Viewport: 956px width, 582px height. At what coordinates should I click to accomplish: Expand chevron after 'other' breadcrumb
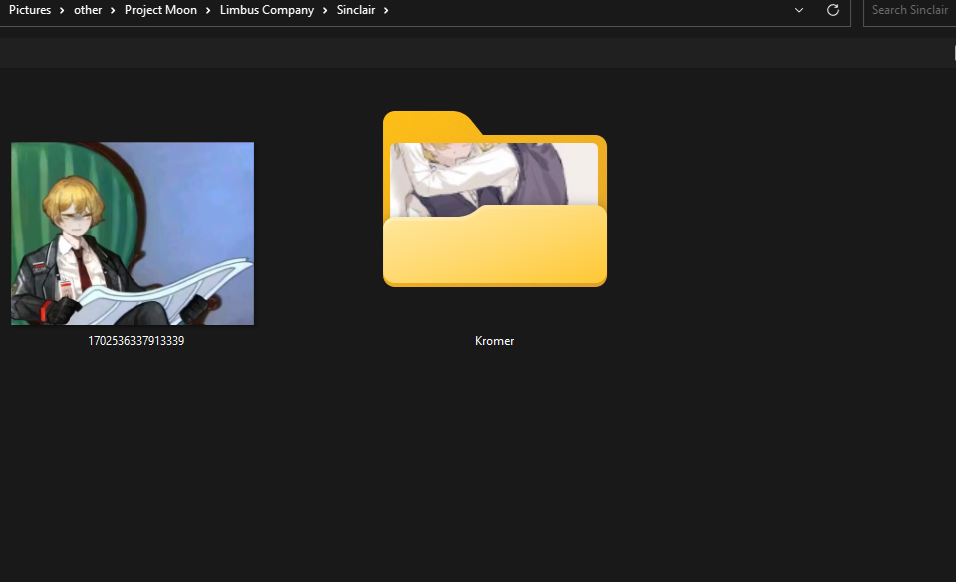tap(113, 10)
